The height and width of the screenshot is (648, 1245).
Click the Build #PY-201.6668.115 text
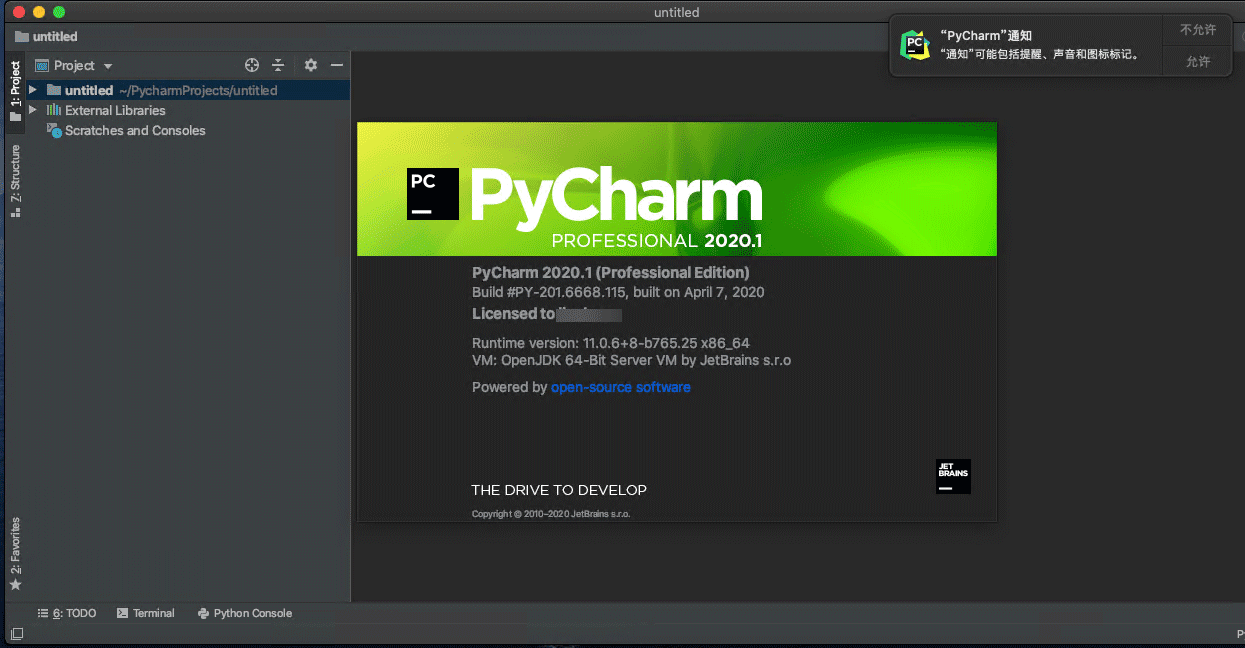(x=618, y=292)
